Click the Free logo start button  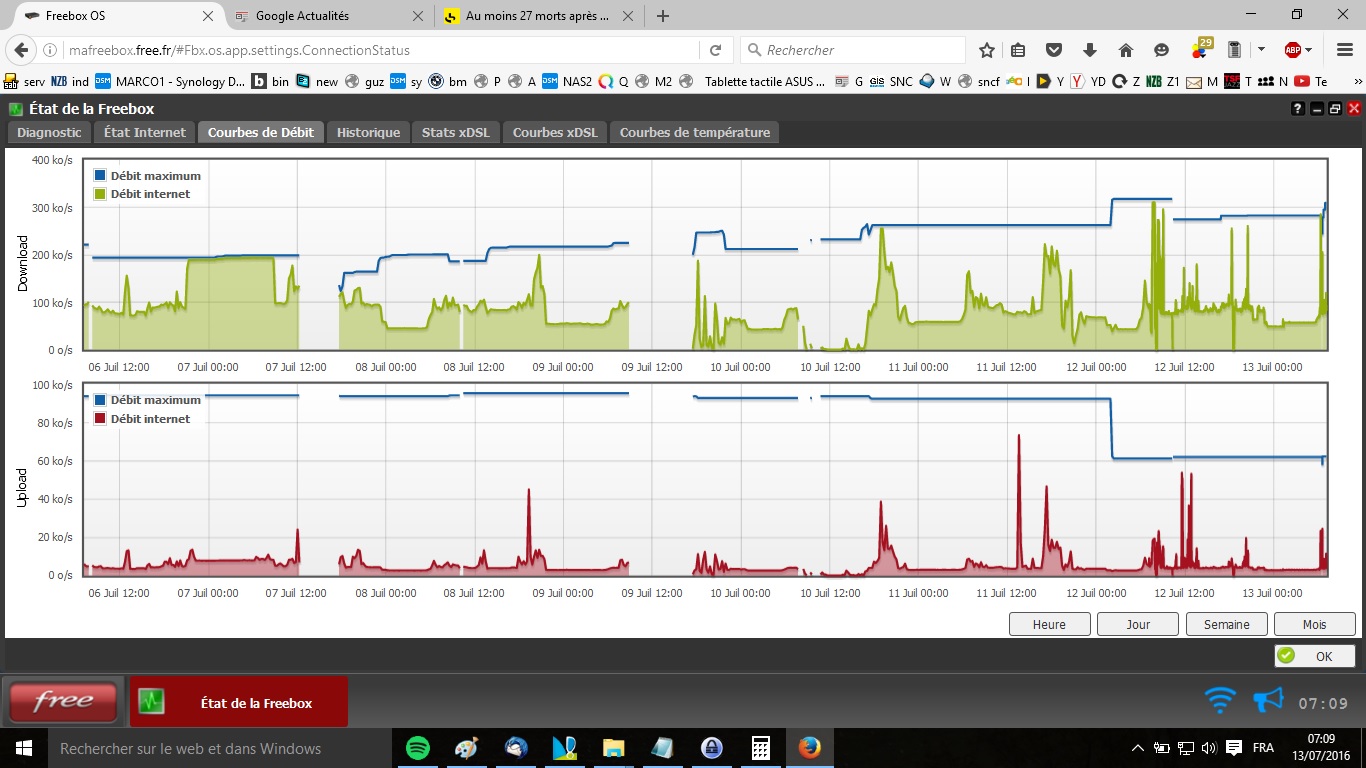tap(63, 702)
